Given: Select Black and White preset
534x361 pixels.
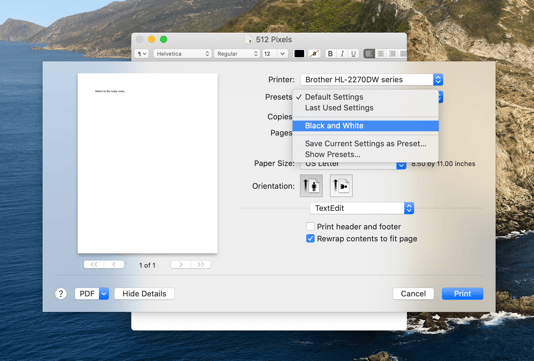Looking at the screenshot, I should [365, 126].
